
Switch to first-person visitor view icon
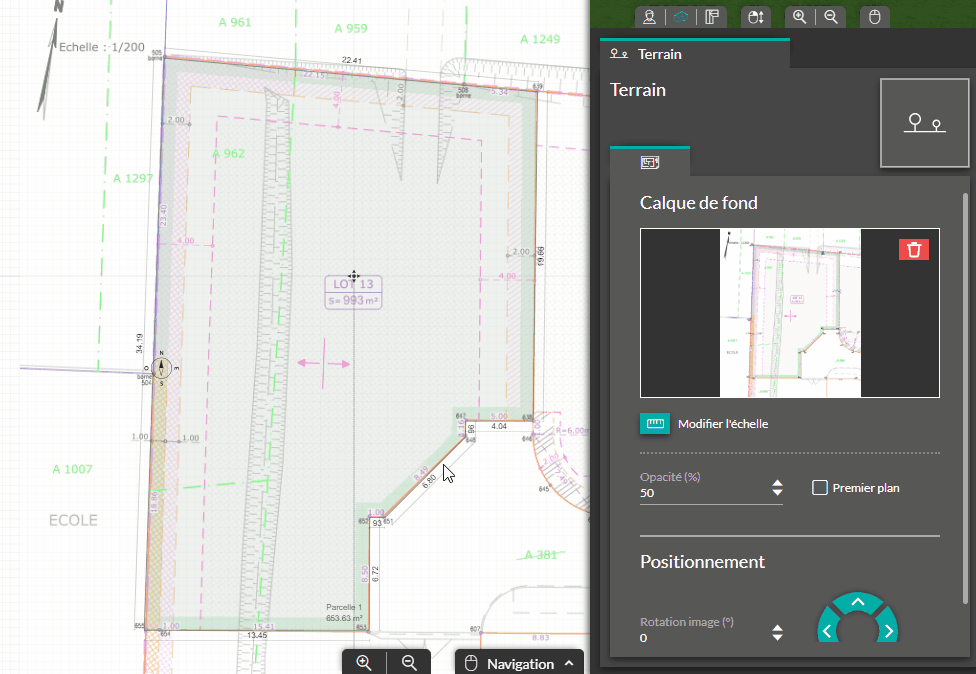[x=650, y=16]
